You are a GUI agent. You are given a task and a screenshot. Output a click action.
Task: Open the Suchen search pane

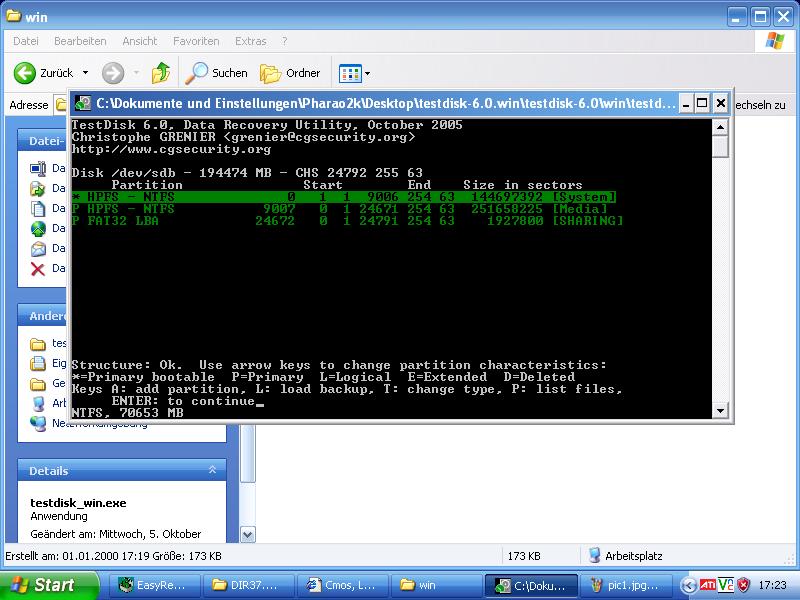(x=216, y=73)
